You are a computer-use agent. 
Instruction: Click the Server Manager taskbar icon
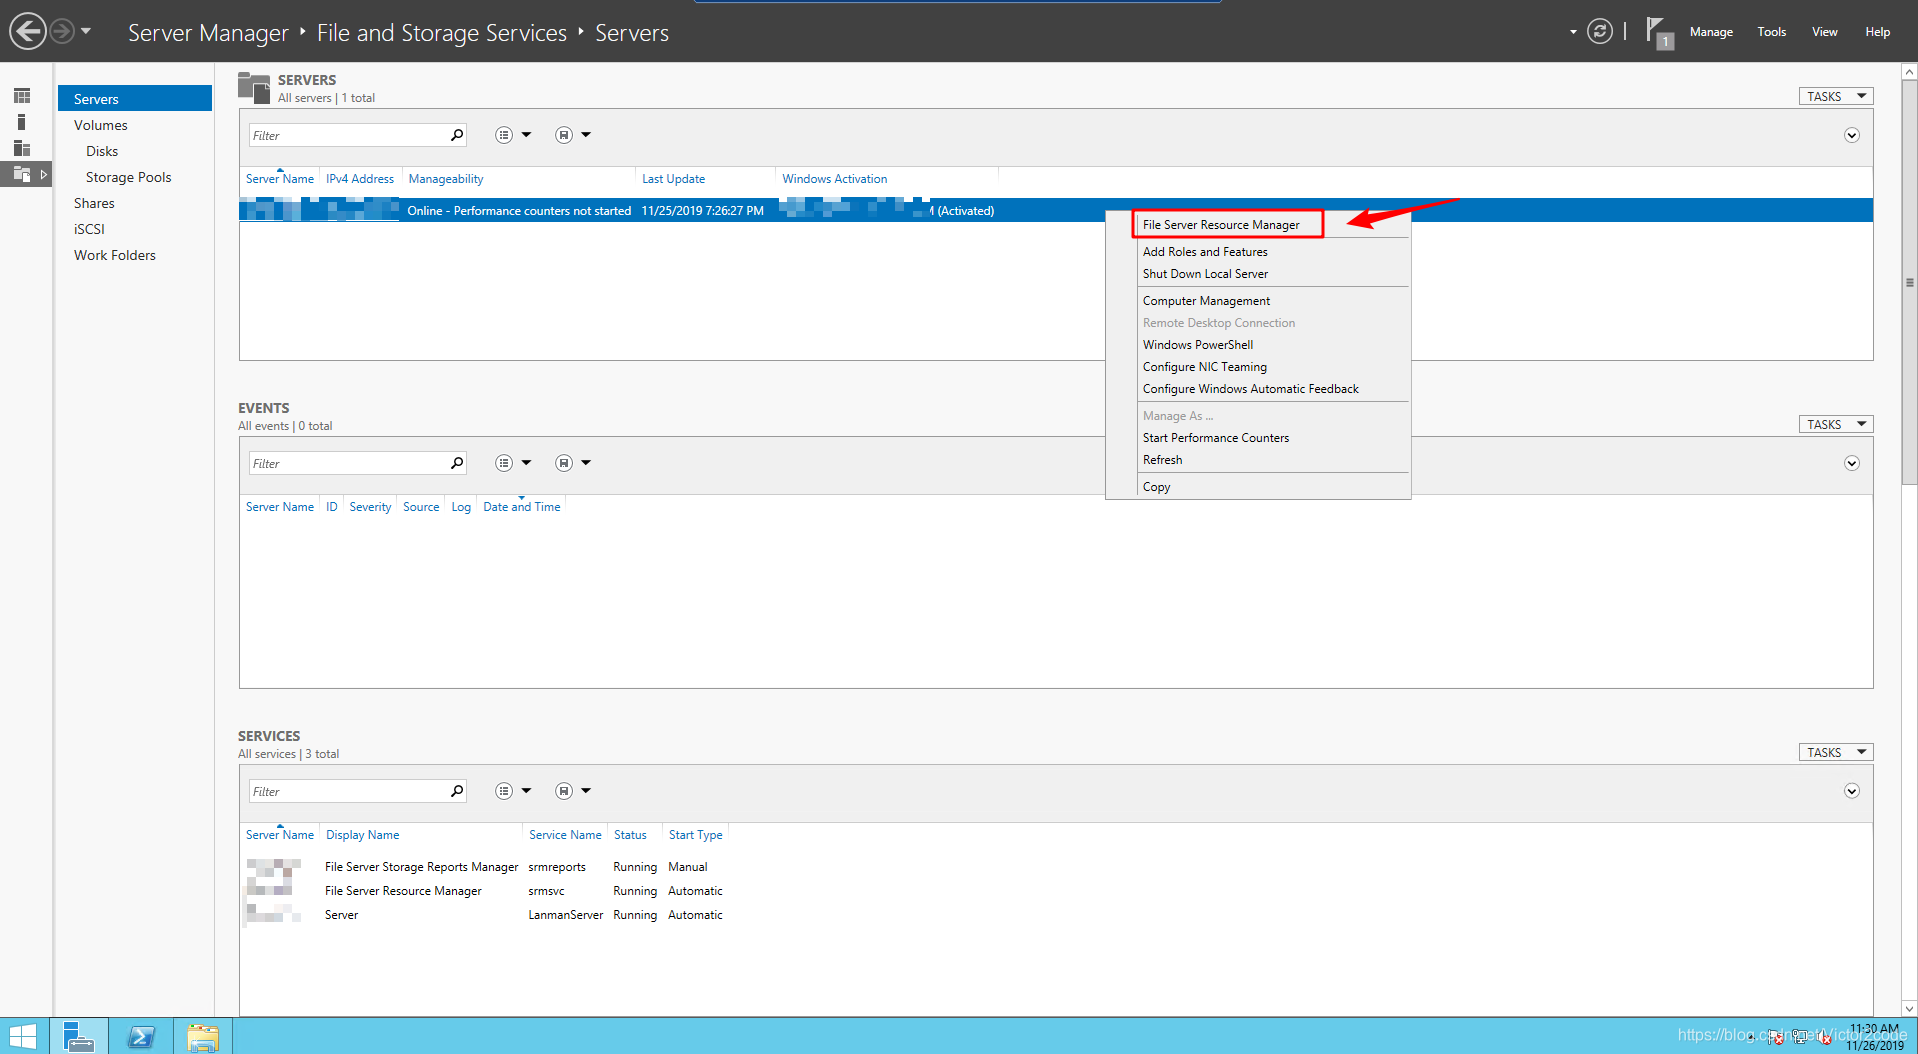coord(79,1037)
